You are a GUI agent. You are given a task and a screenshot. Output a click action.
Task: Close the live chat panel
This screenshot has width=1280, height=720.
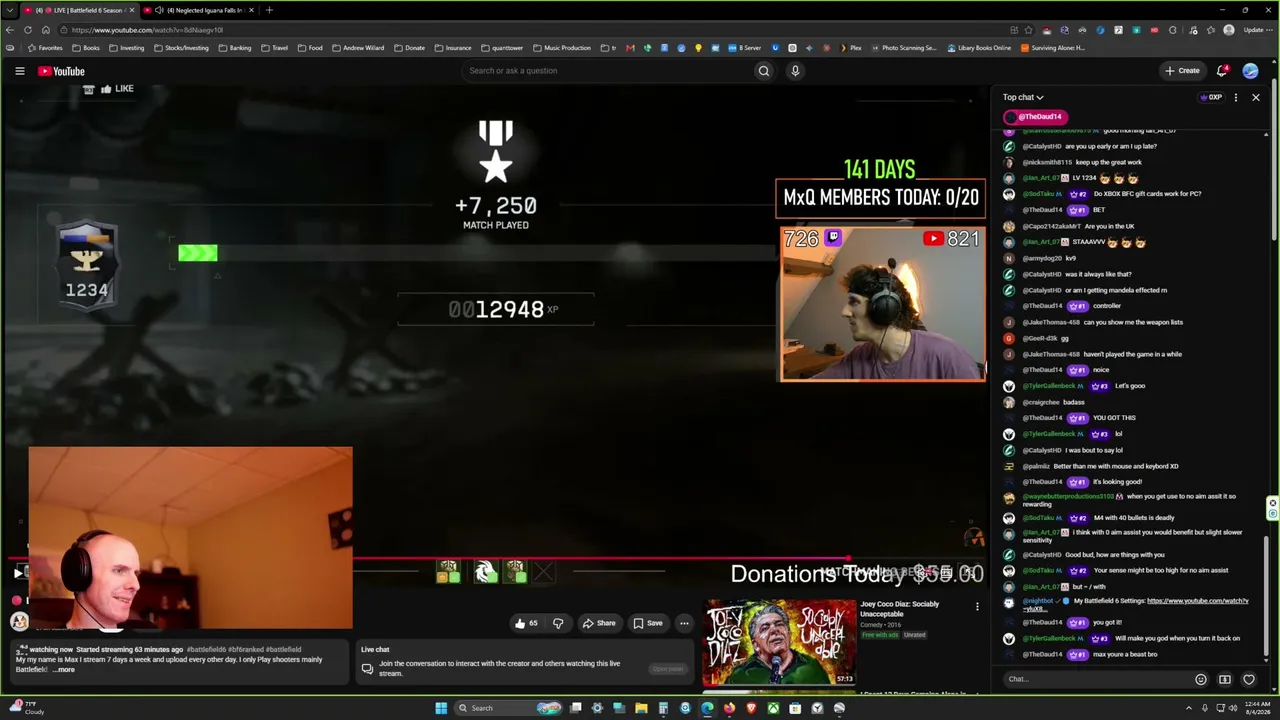[x=1256, y=97]
